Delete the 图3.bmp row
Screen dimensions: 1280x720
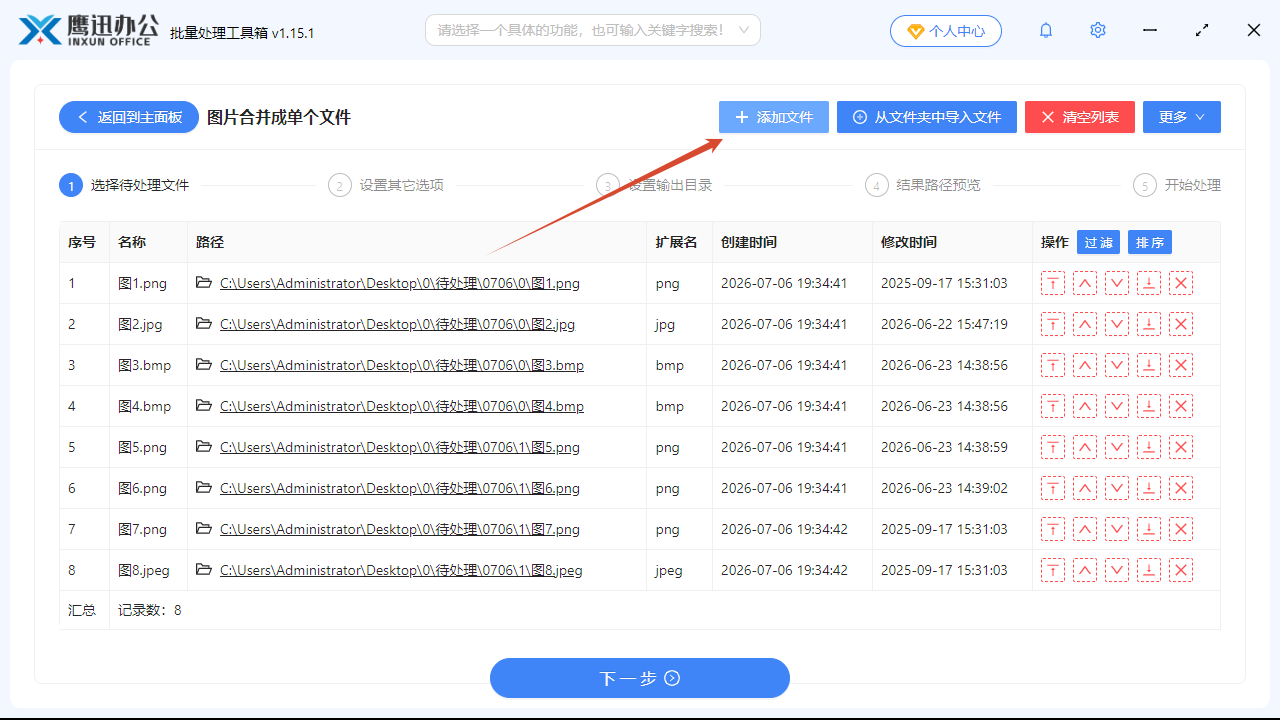pyautogui.click(x=1181, y=365)
